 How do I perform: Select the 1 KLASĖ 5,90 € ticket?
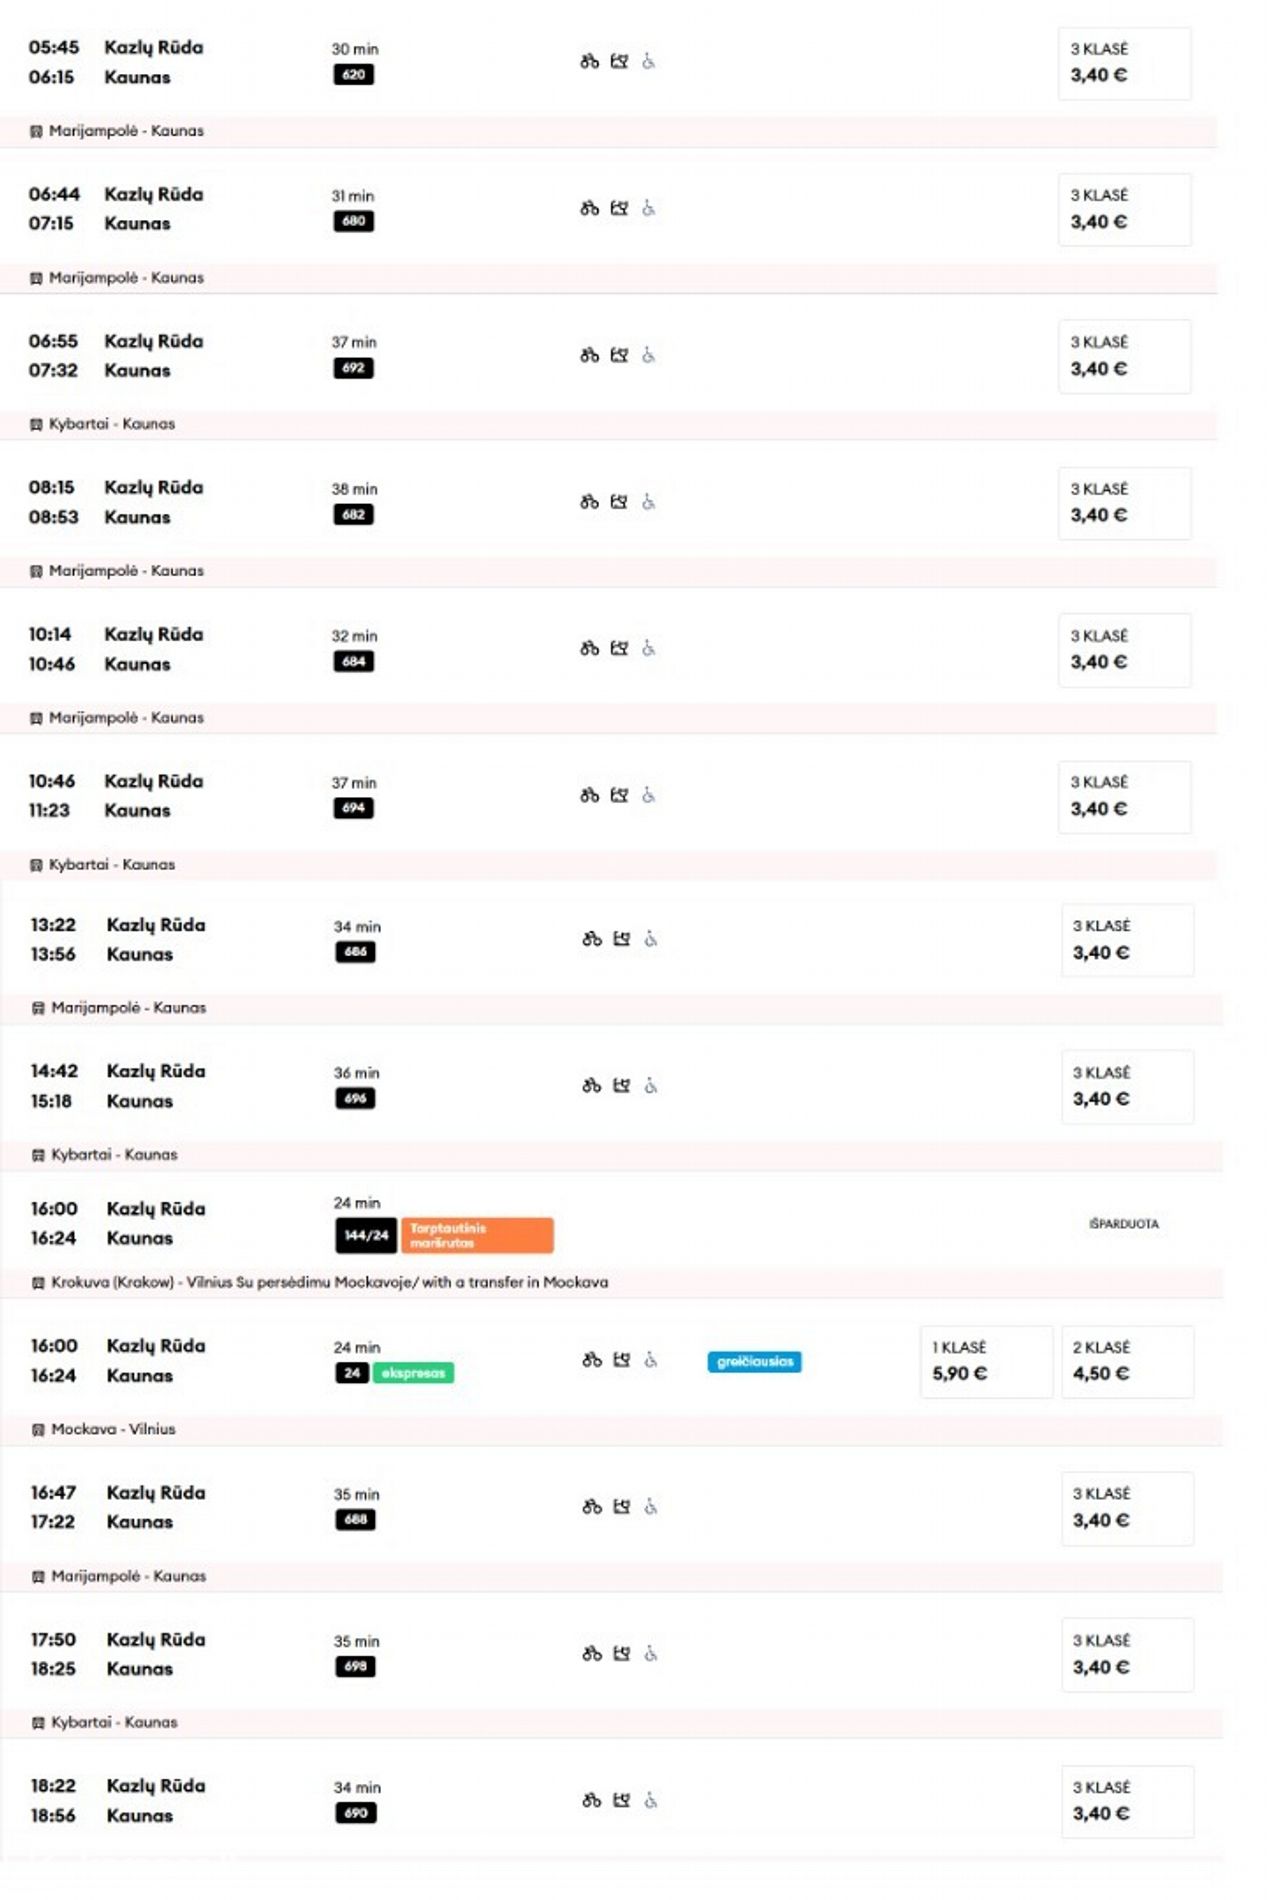985,1361
